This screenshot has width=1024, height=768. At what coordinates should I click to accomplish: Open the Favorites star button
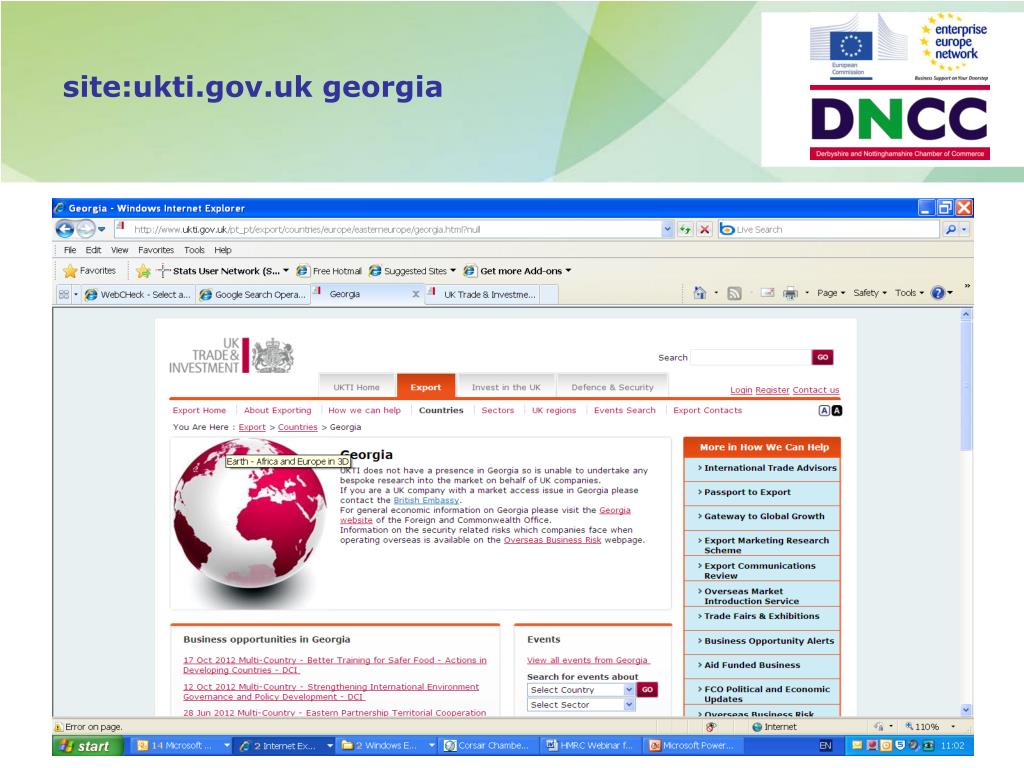click(x=89, y=270)
